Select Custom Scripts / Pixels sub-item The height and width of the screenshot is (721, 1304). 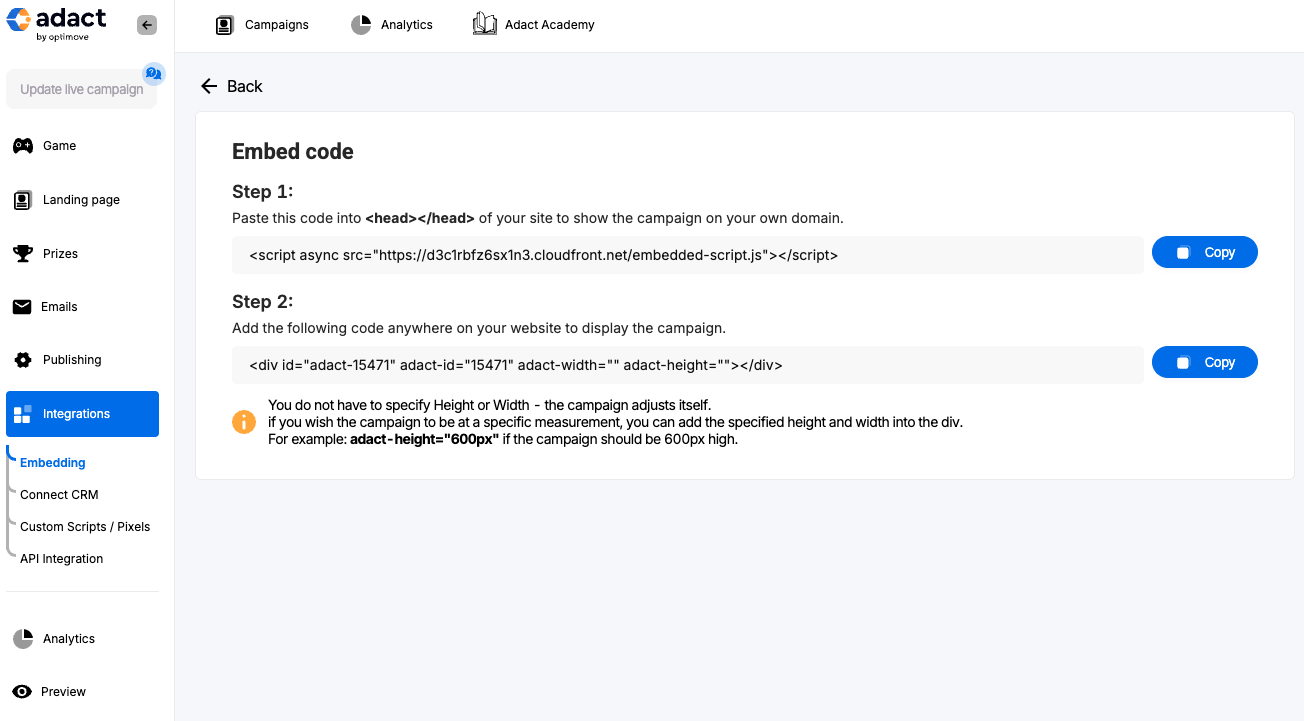click(85, 527)
